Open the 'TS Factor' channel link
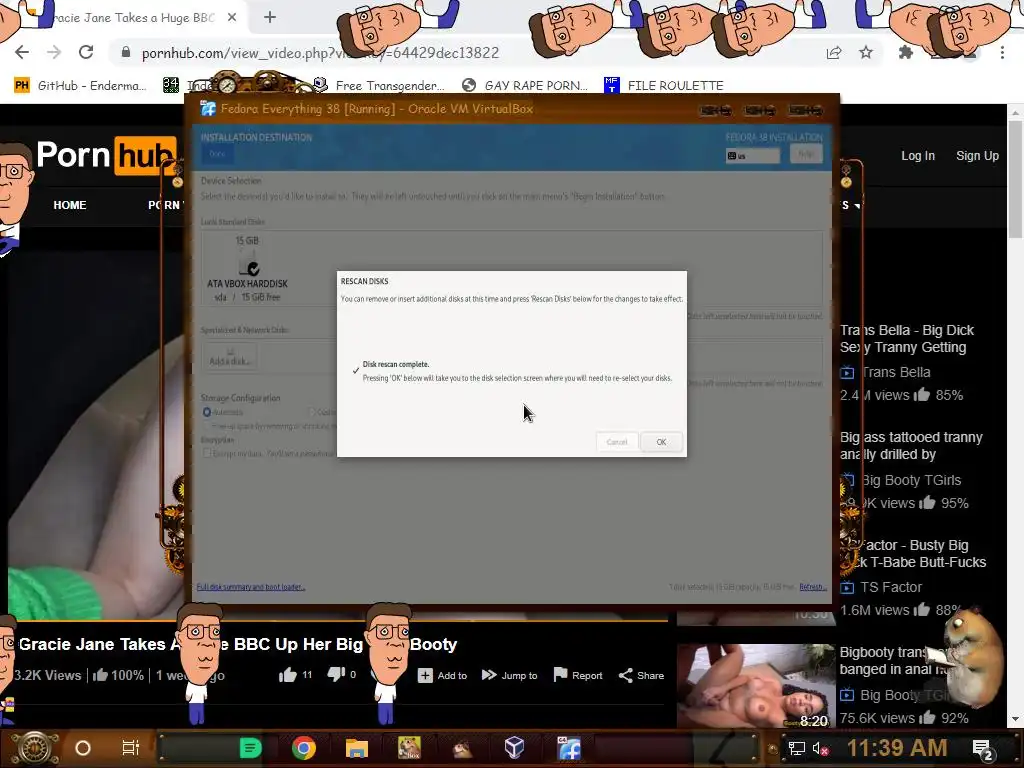Image resolution: width=1024 pixels, height=768 pixels. (x=891, y=587)
